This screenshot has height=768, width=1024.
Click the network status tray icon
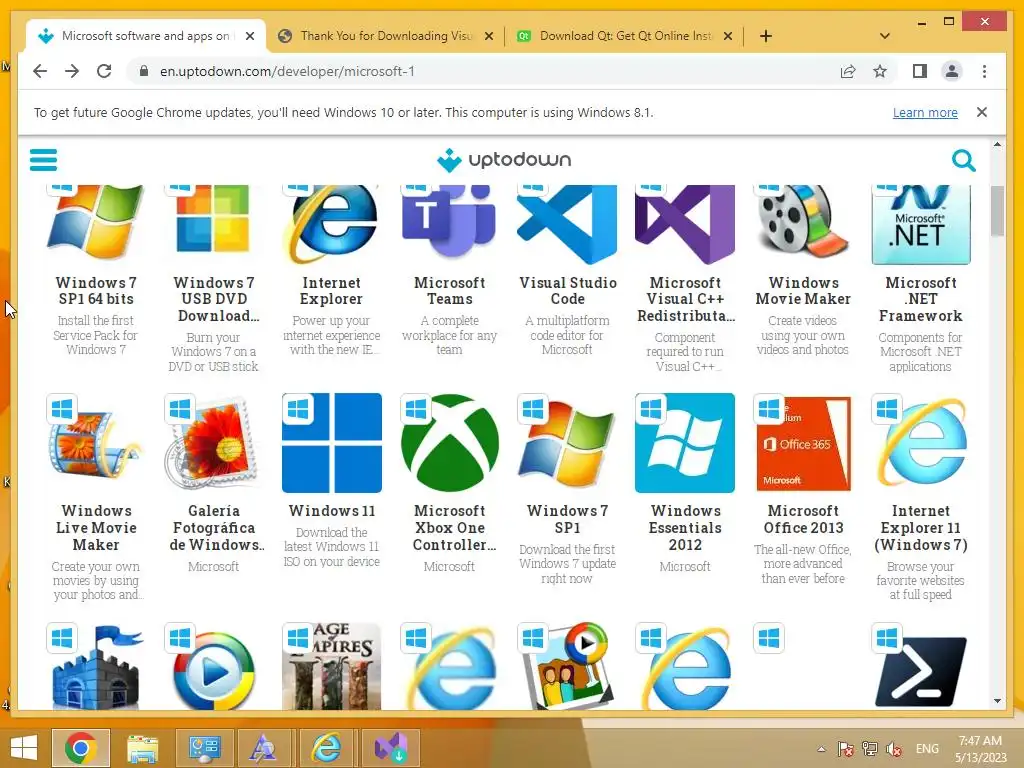click(x=870, y=749)
